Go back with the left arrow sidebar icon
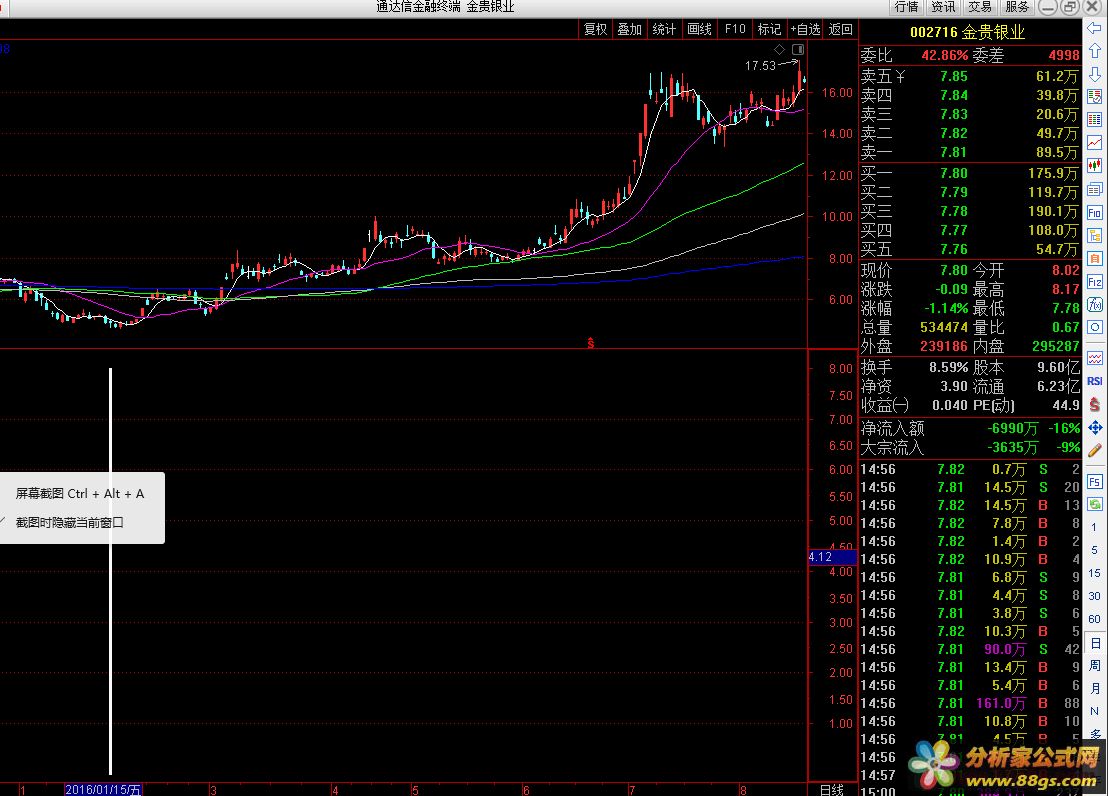The height and width of the screenshot is (796, 1108). point(1095,28)
